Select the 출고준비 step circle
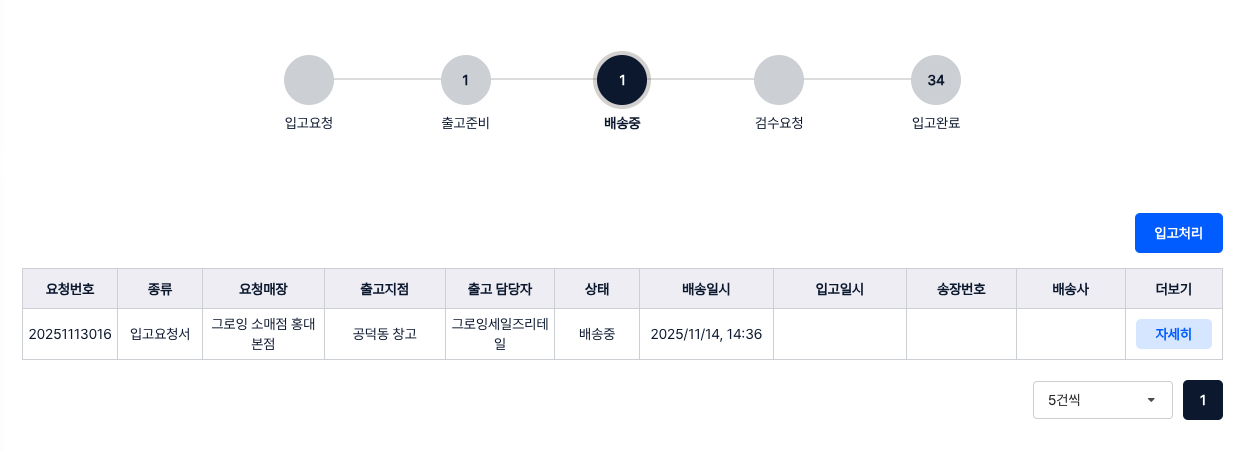This screenshot has height=451, width=1238. pyautogui.click(x=465, y=80)
